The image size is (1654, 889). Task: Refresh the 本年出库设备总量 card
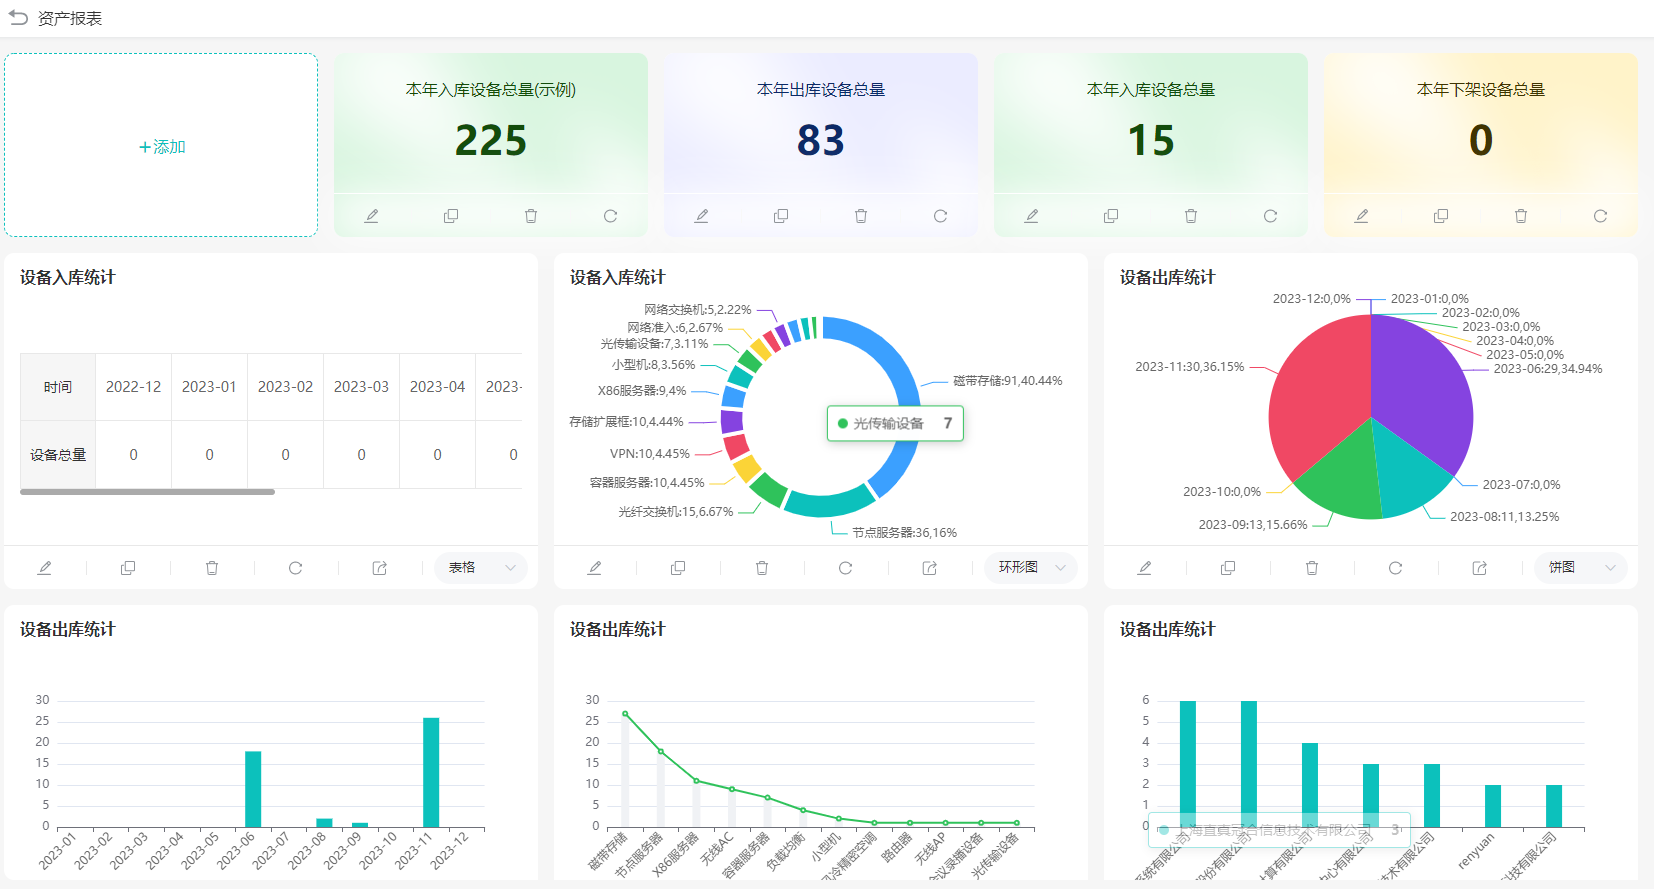[940, 216]
